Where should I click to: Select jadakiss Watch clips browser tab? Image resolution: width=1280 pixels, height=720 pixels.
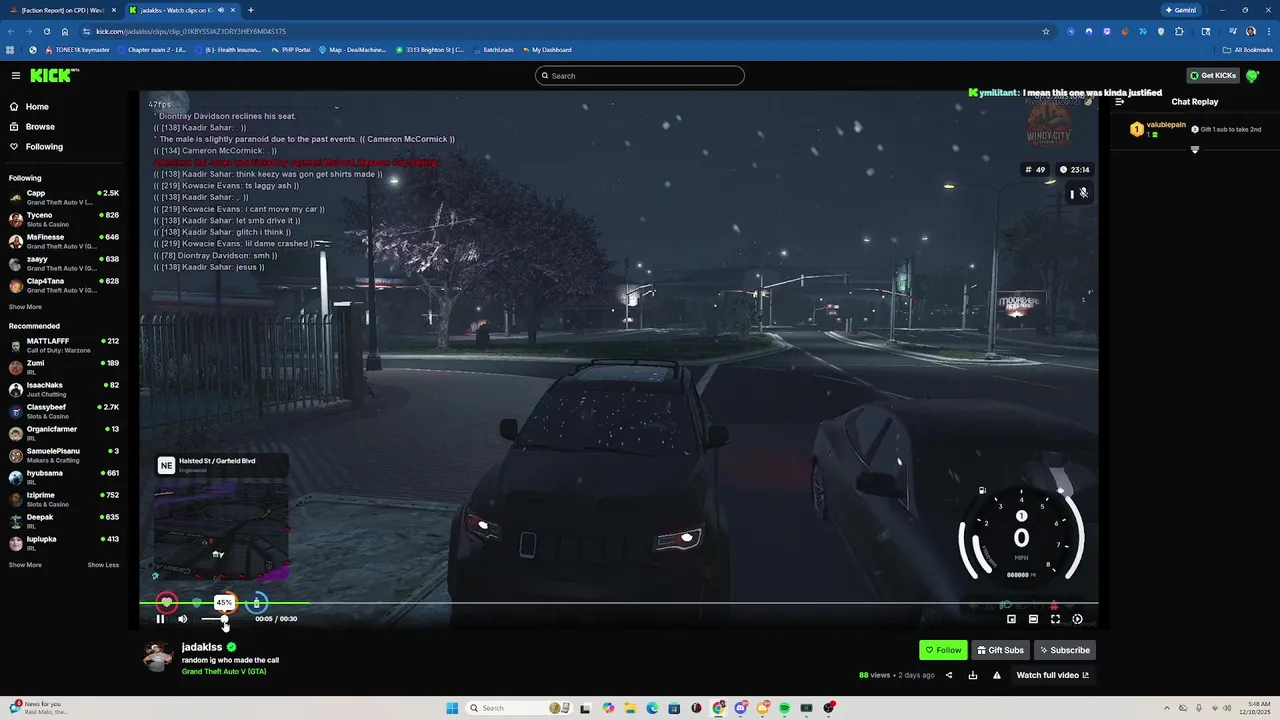[180, 10]
